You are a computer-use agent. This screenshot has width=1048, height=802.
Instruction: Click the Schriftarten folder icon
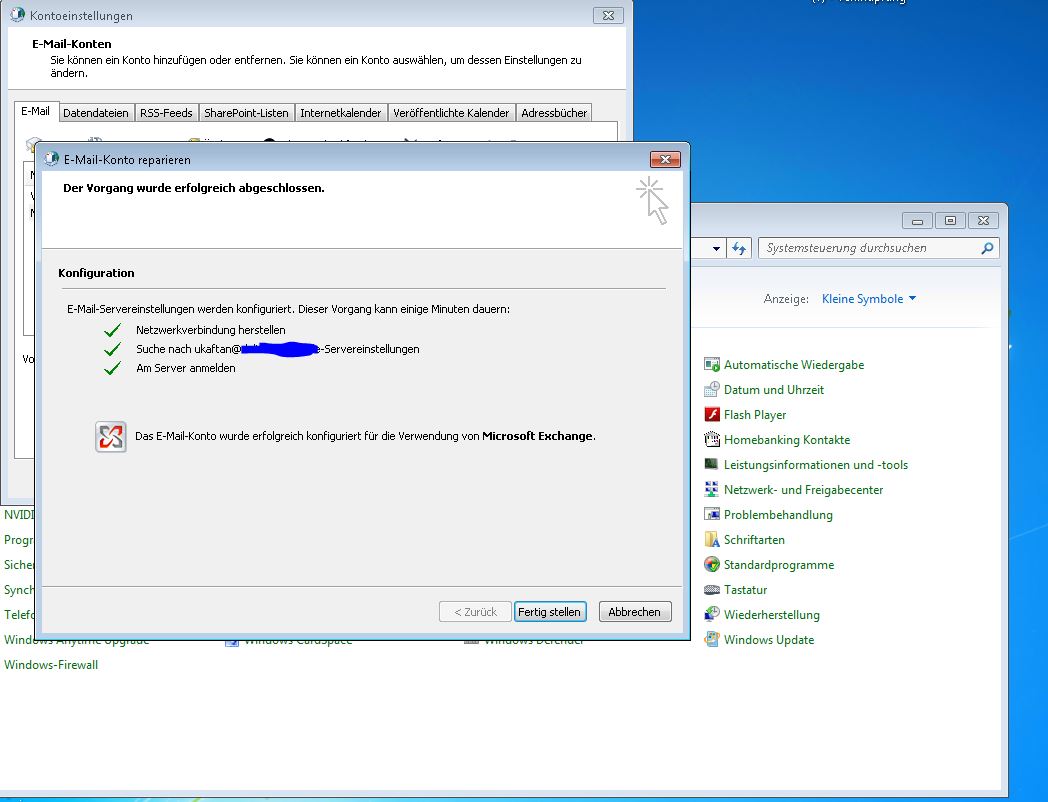click(712, 539)
